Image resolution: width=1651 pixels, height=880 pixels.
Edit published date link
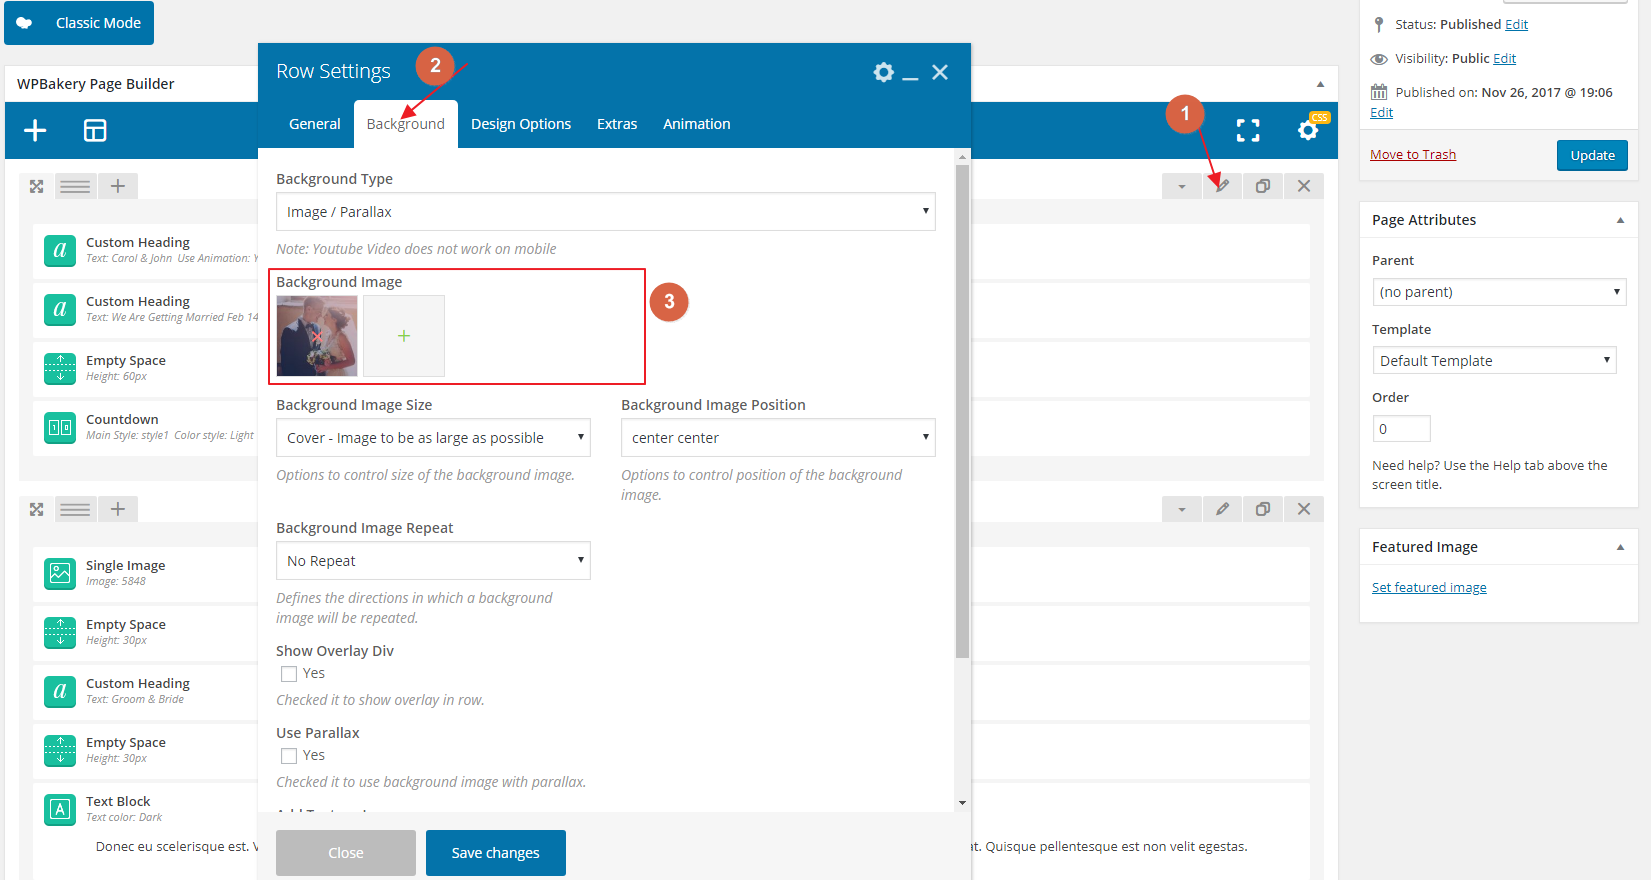(1381, 112)
